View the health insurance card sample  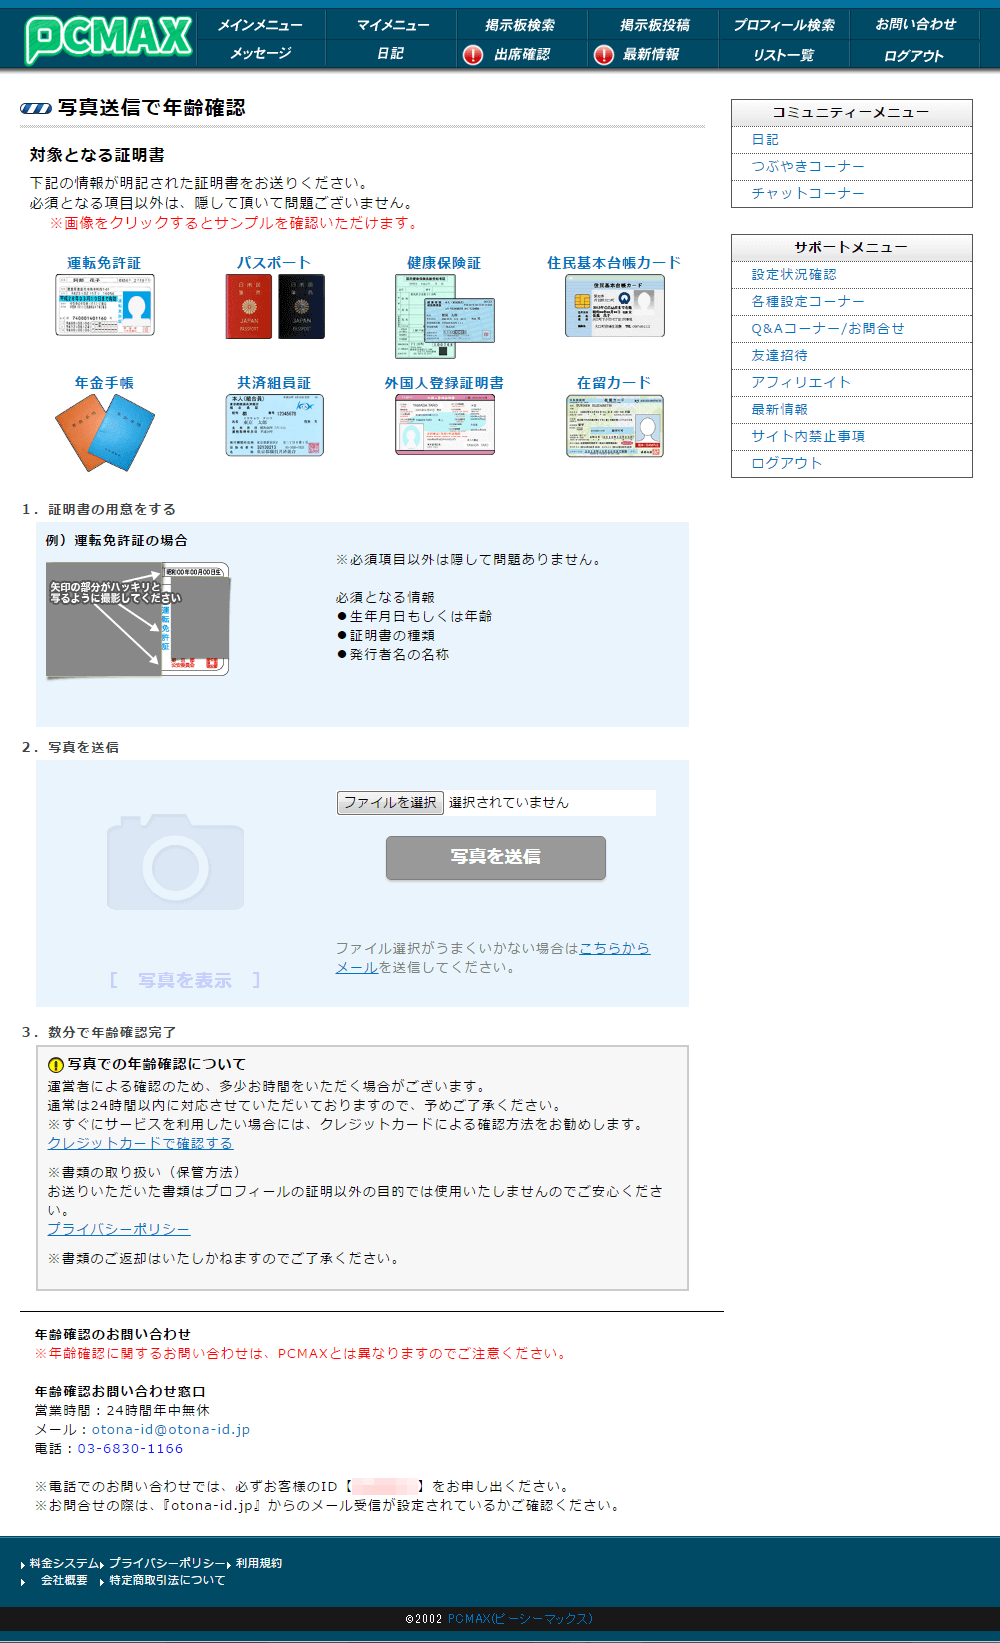444,315
